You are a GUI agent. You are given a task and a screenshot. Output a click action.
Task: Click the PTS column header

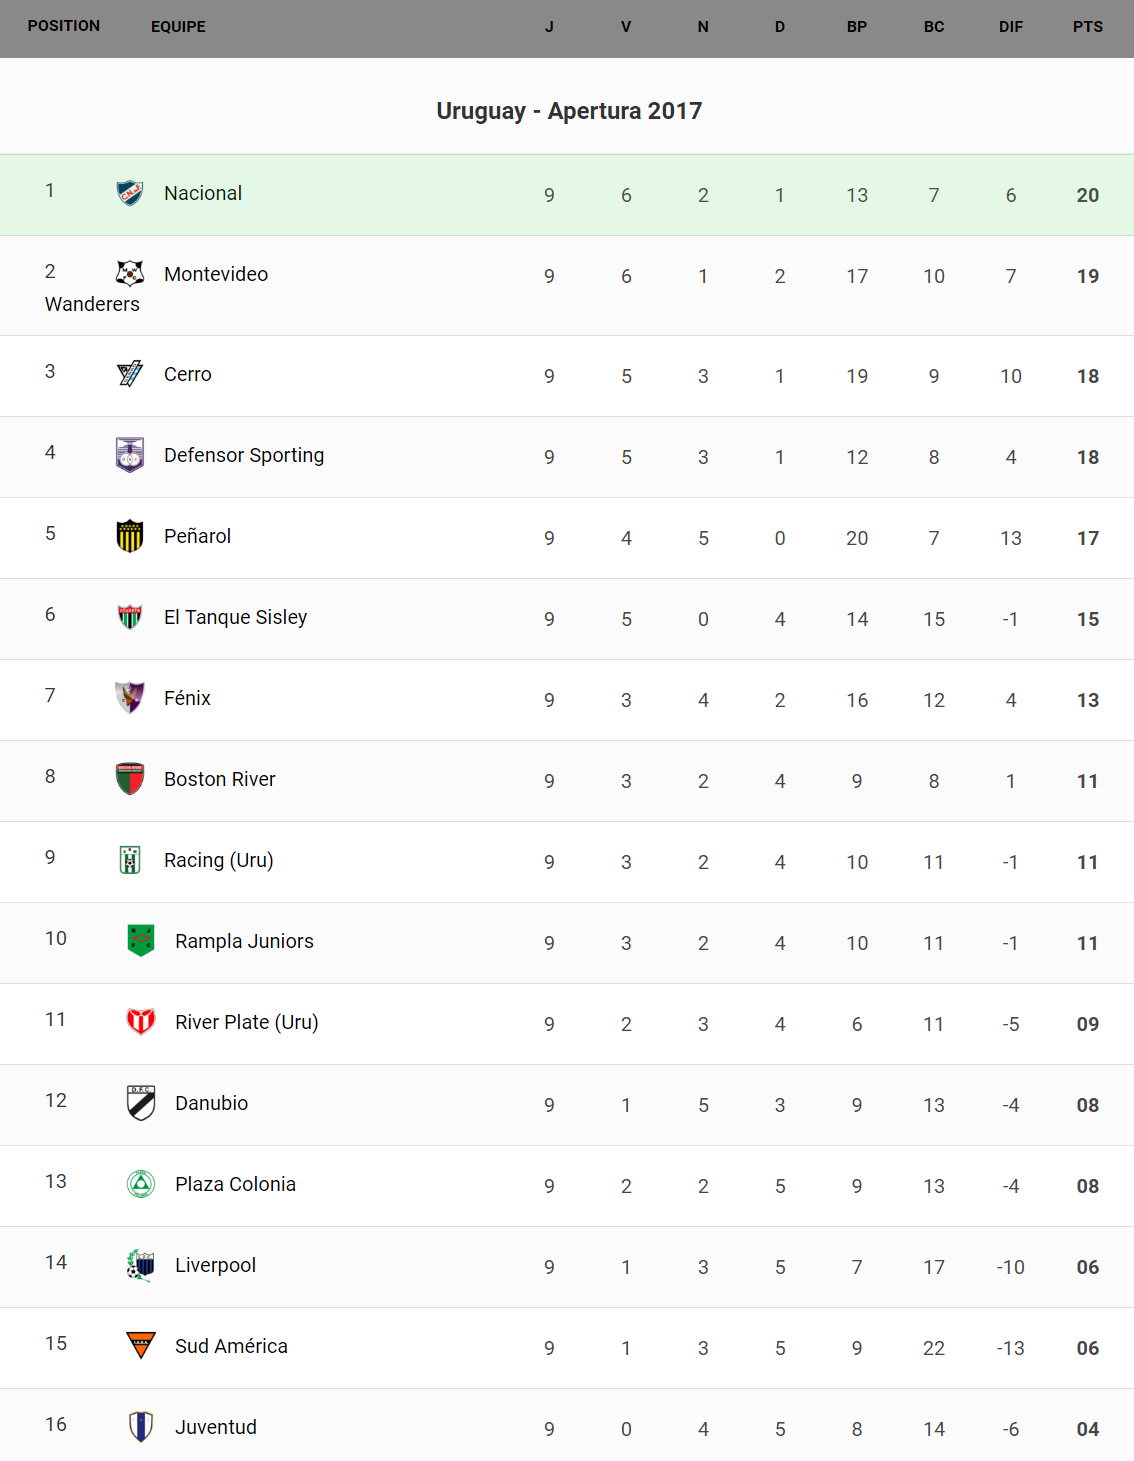[x=1087, y=27]
